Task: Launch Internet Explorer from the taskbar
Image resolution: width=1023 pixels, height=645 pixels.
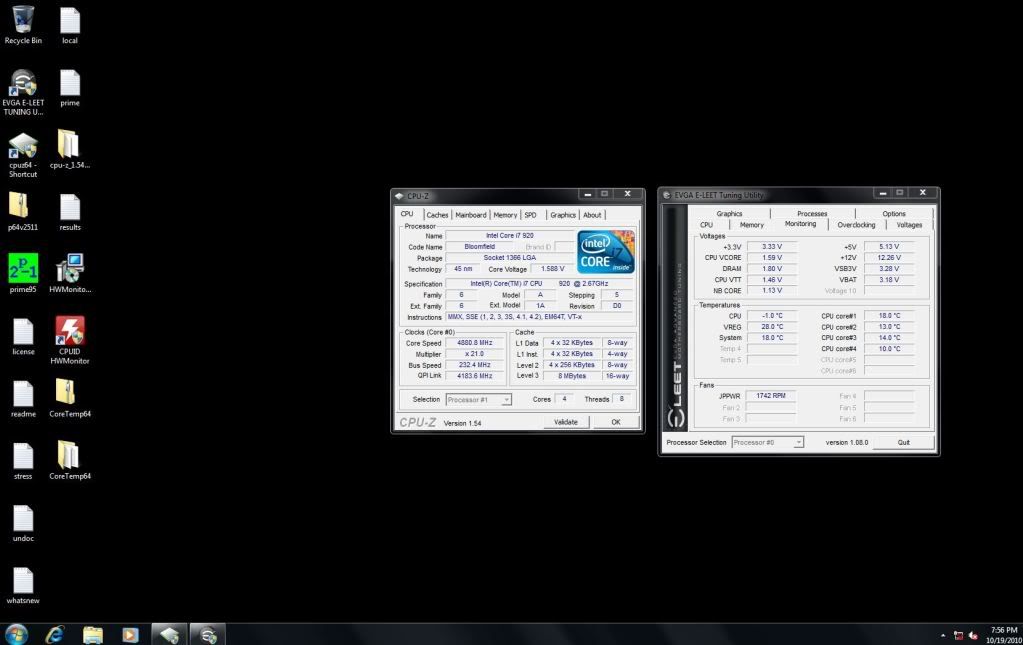Action: (x=55, y=634)
